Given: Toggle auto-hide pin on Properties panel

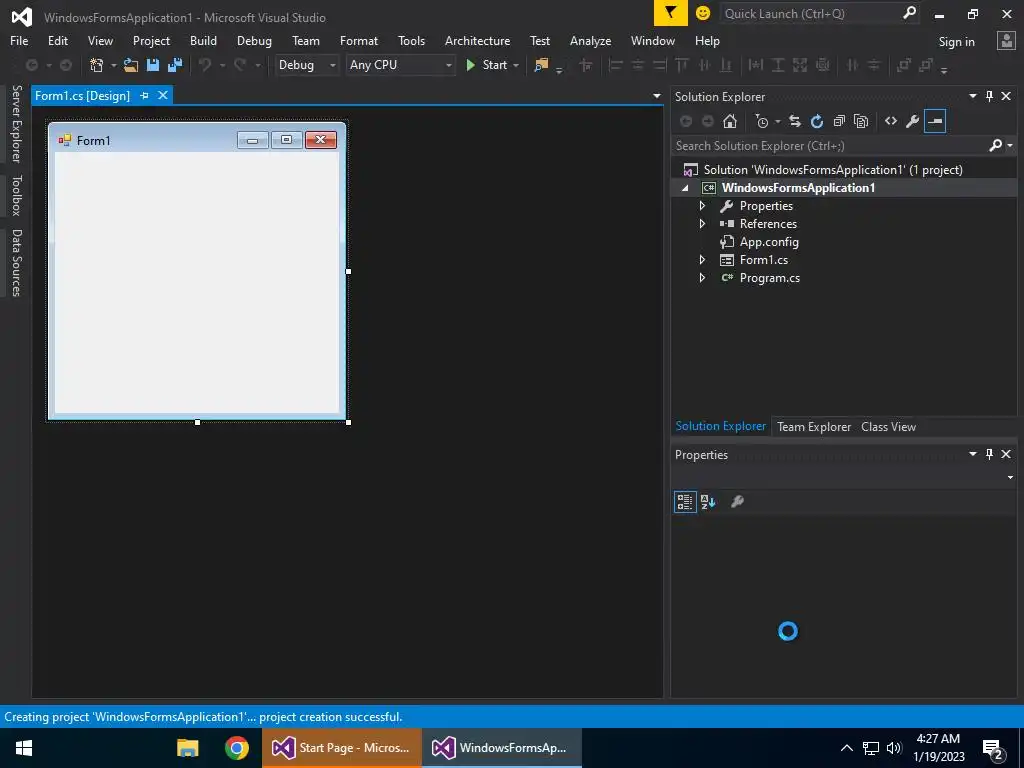Looking at the screenshot, I should tap(989, 454).
